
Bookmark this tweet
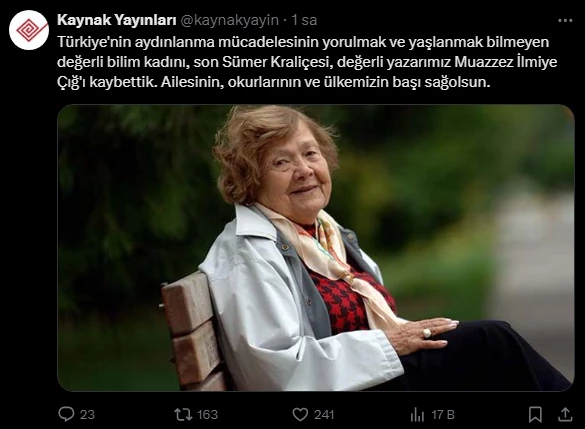pyautogui.click(x=535, y=414)
